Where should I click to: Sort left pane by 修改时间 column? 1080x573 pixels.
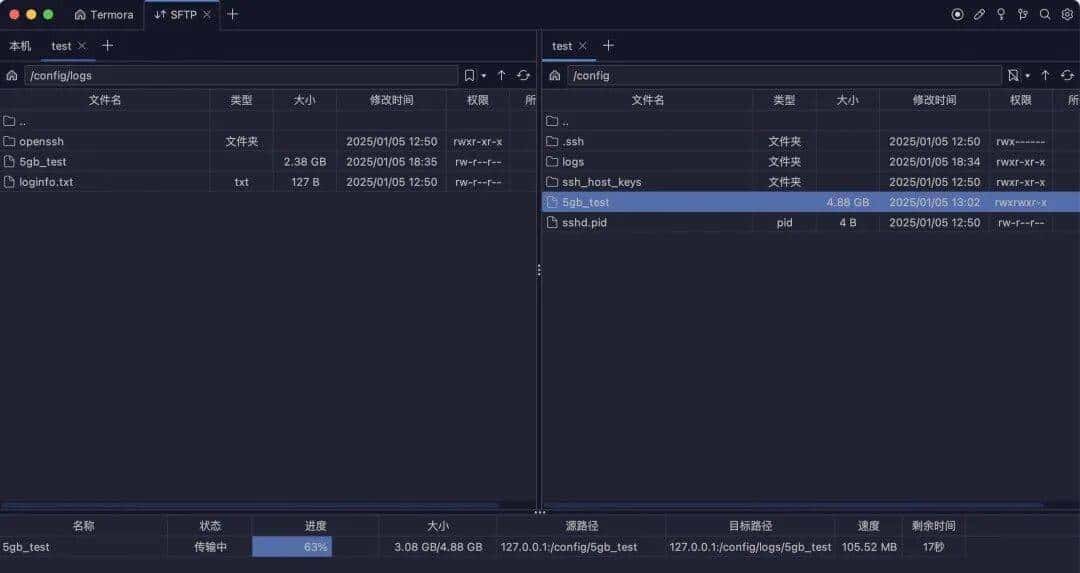pyautogui.click(x=391, y=101)
